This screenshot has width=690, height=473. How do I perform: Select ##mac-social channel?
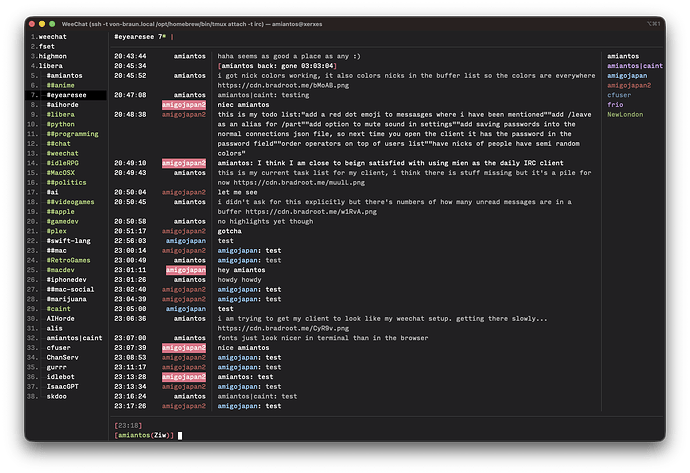70,289
